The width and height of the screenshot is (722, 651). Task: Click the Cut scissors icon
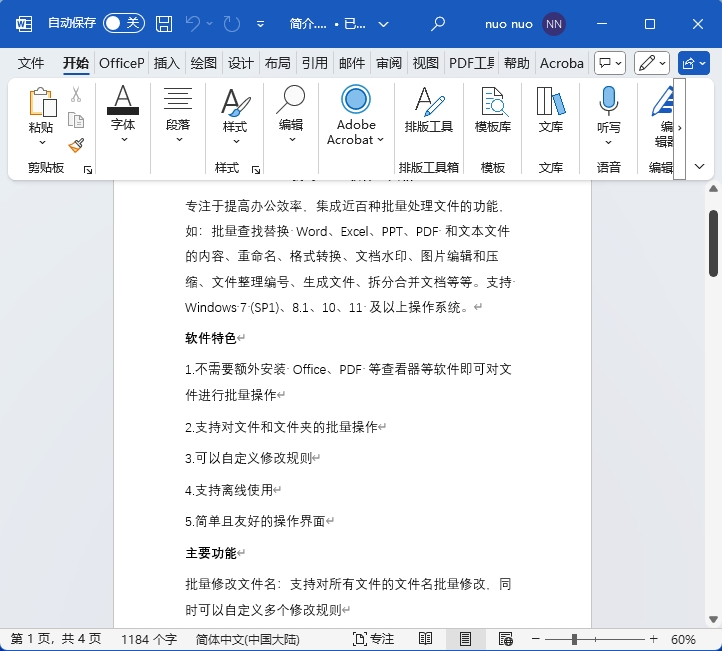click(x=76, y=94)
